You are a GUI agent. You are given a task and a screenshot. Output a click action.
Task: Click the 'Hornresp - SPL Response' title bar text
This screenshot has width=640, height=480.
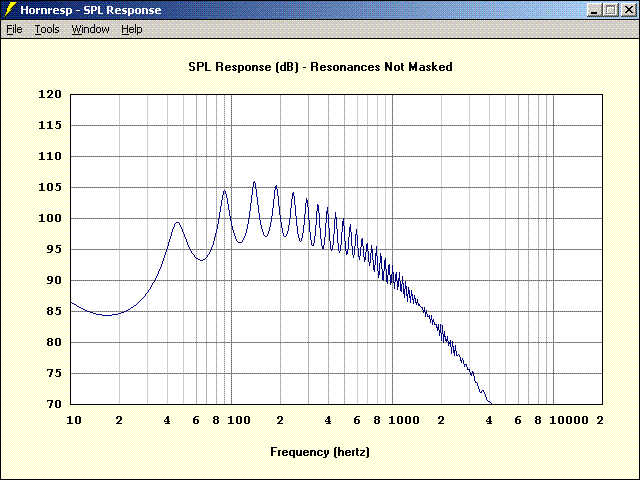(x=91, y=10)
